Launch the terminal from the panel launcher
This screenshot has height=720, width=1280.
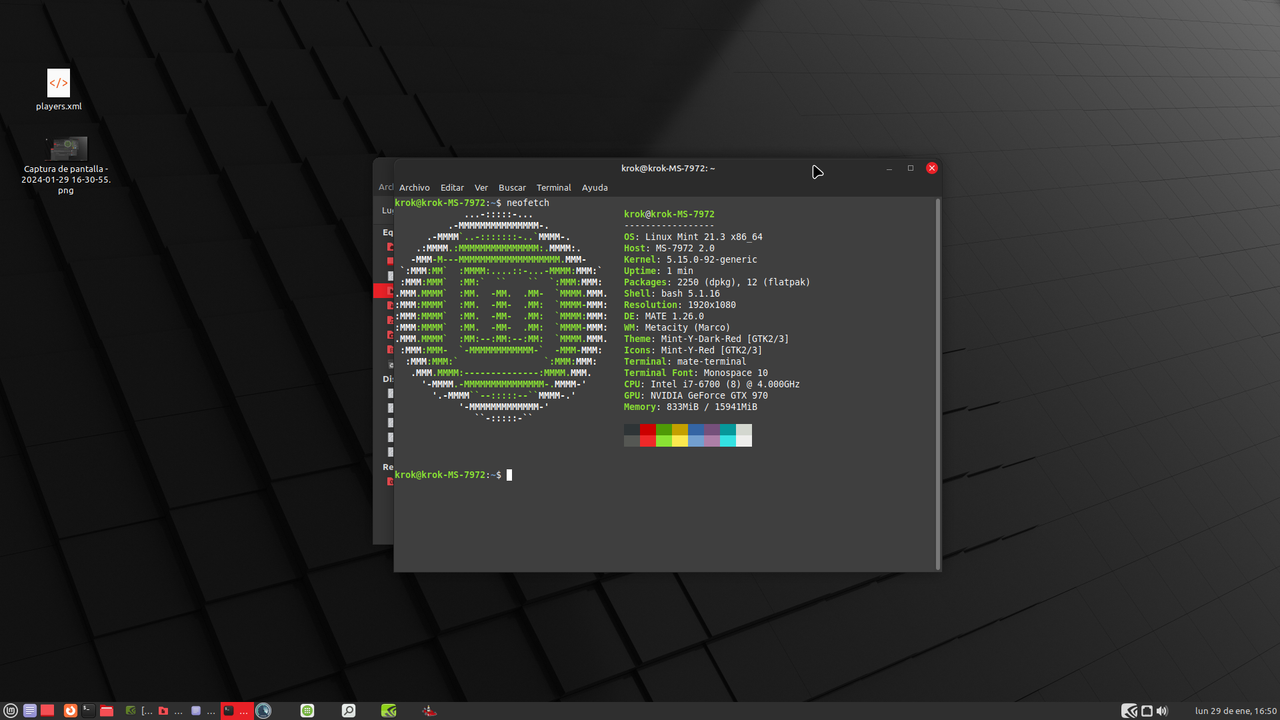tap(88, 711)
